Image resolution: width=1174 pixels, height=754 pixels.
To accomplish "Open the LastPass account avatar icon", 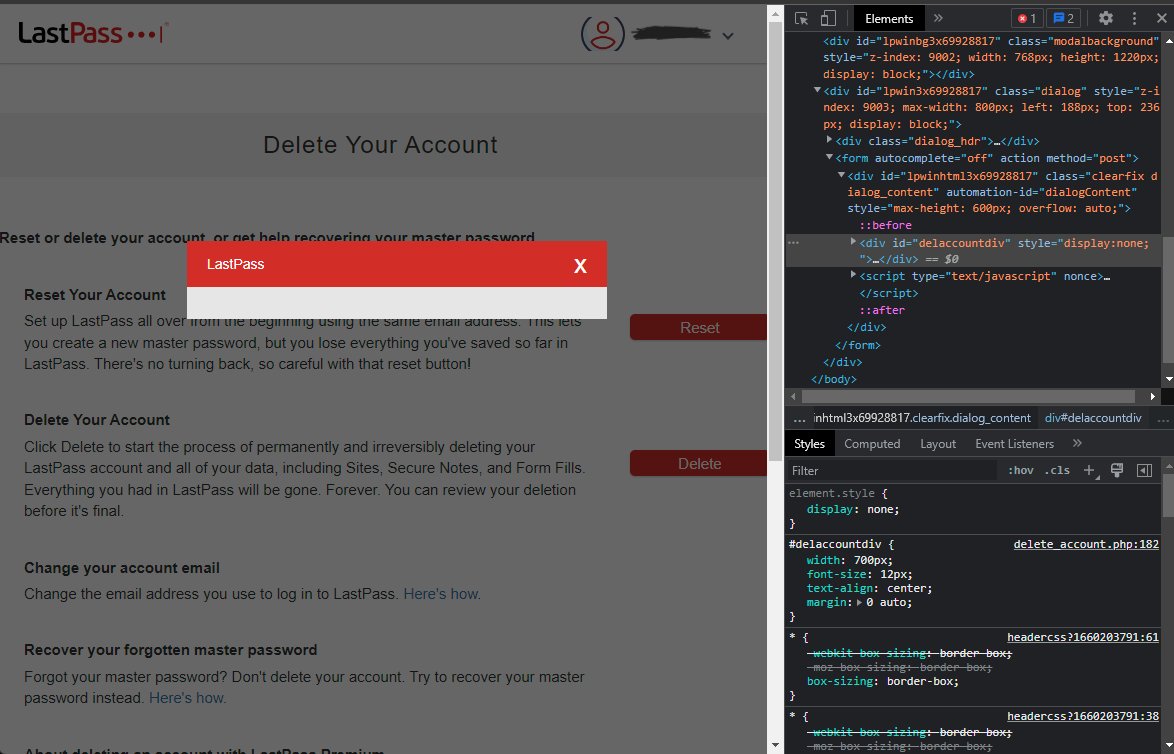I will pos(603,34).
